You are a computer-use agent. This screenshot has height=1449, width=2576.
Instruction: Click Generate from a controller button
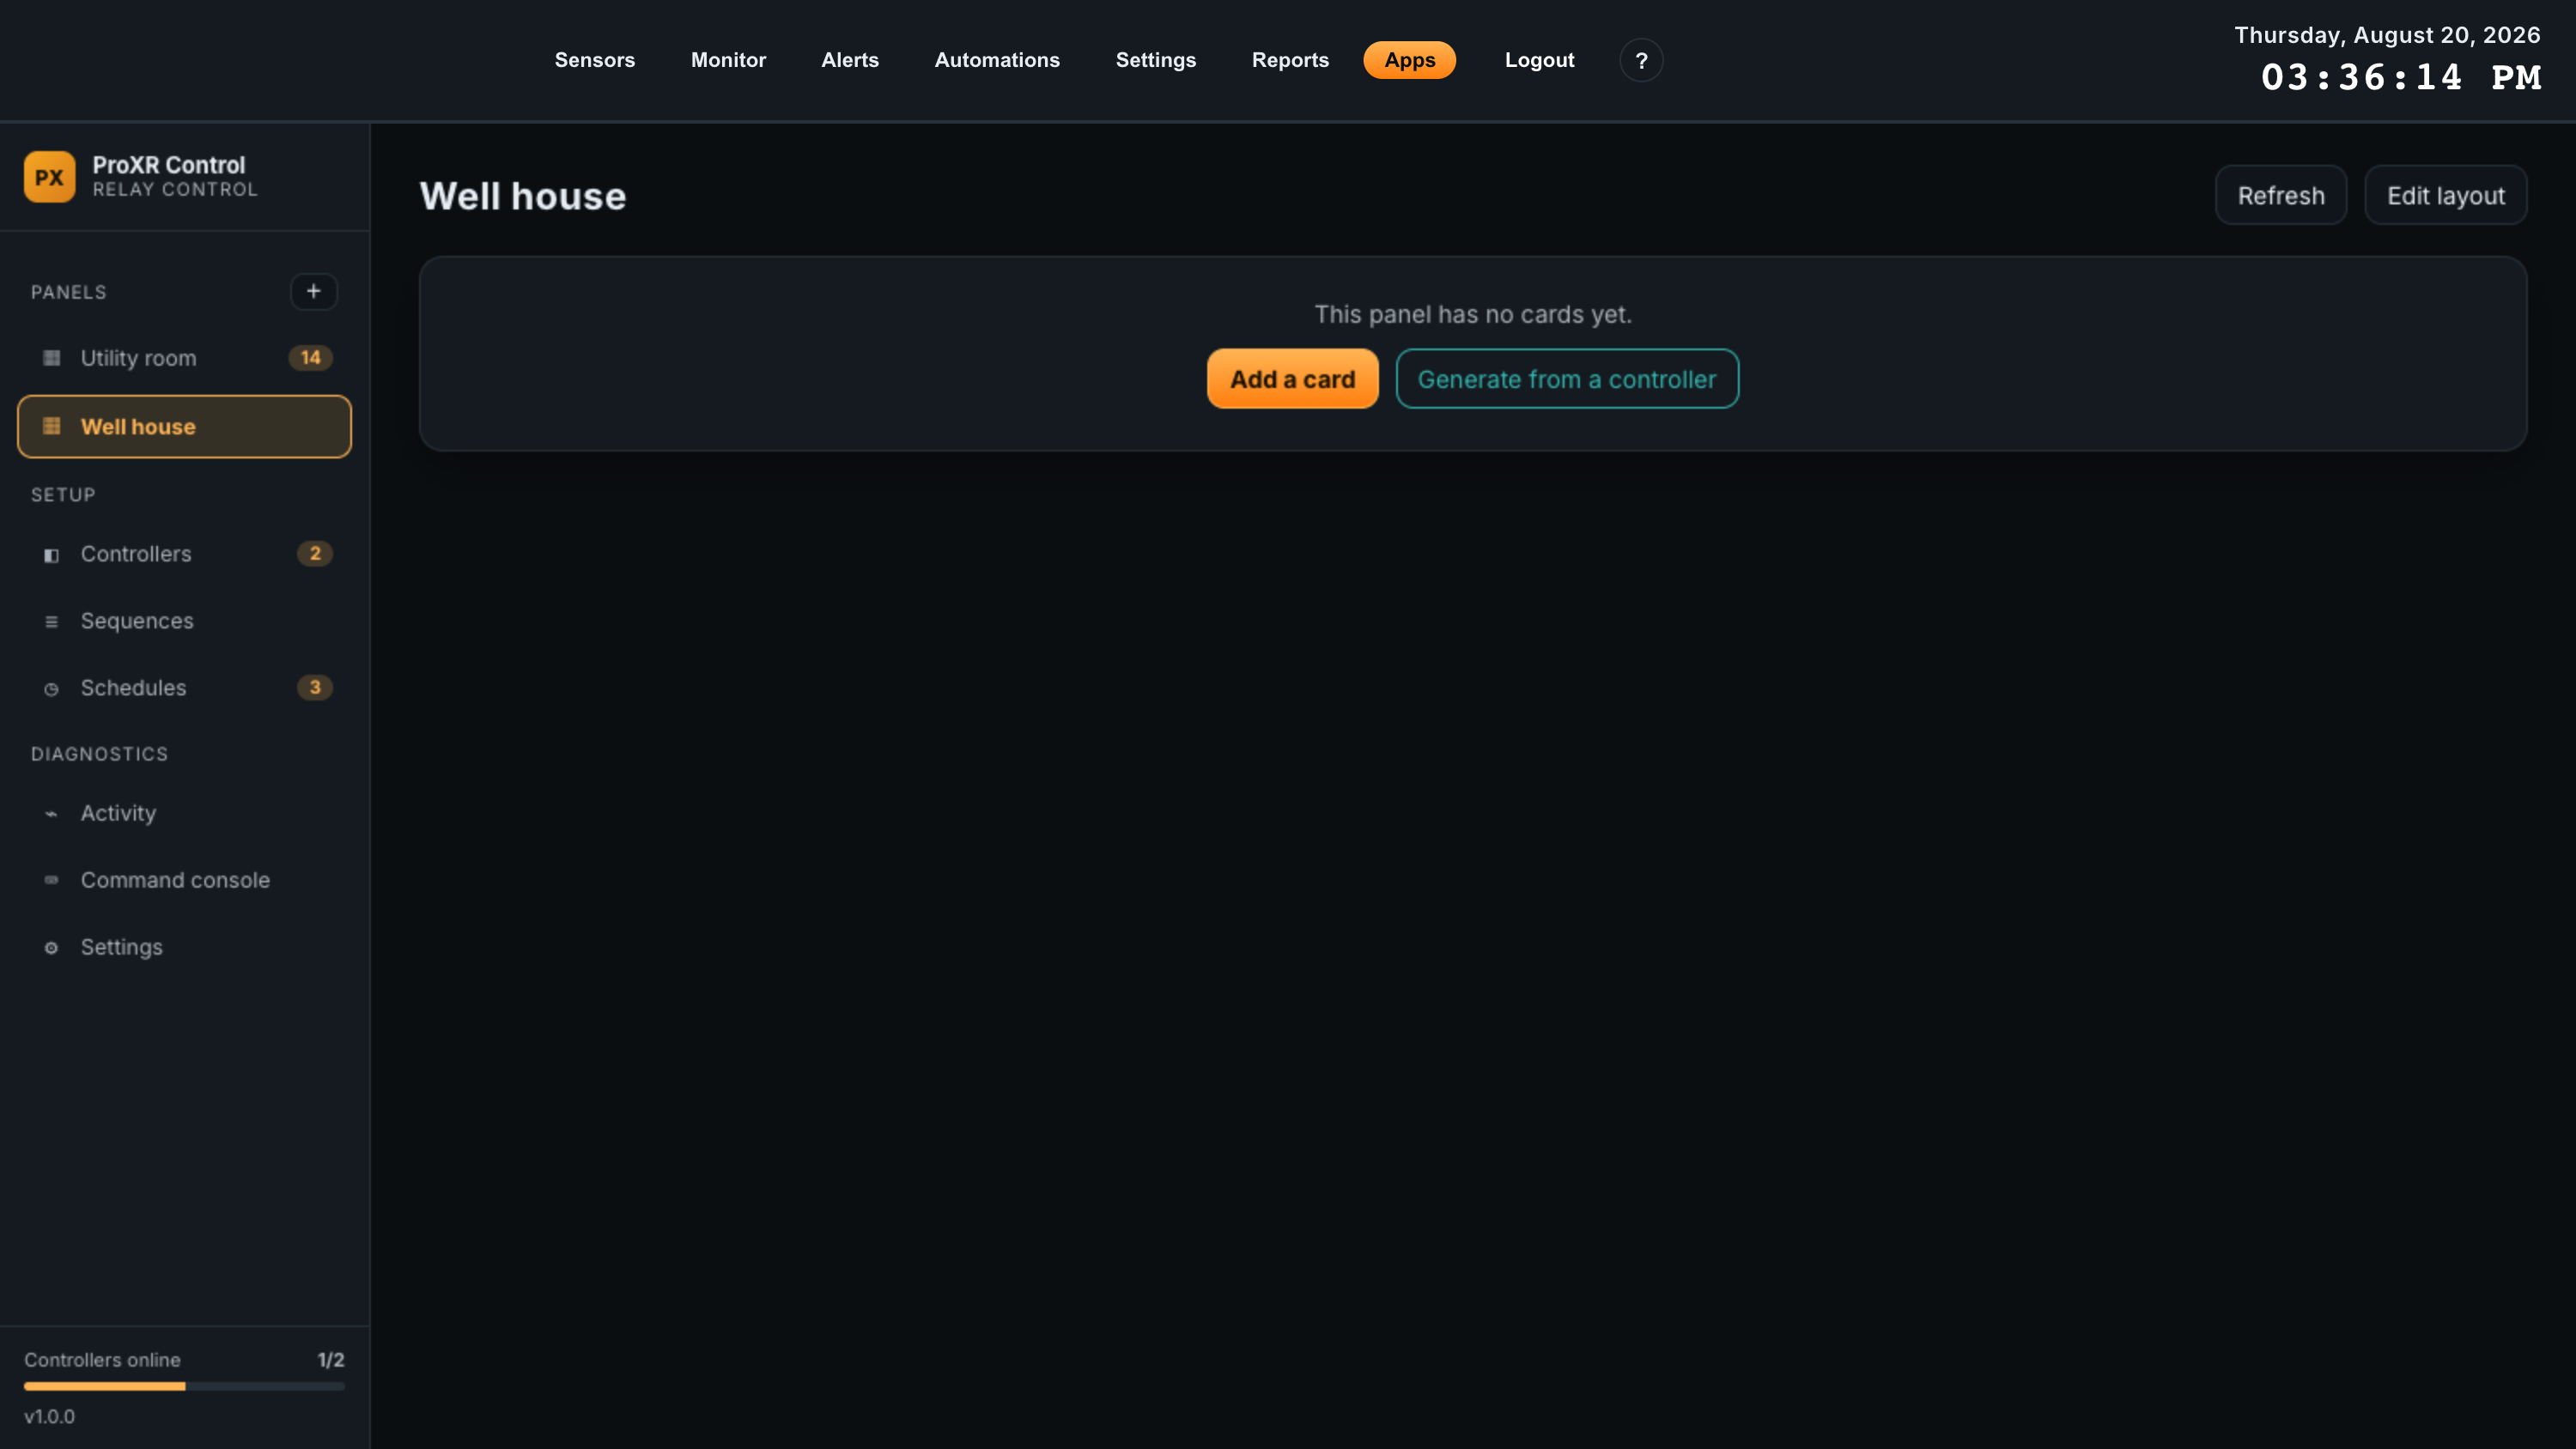(x=1566, y=378)
